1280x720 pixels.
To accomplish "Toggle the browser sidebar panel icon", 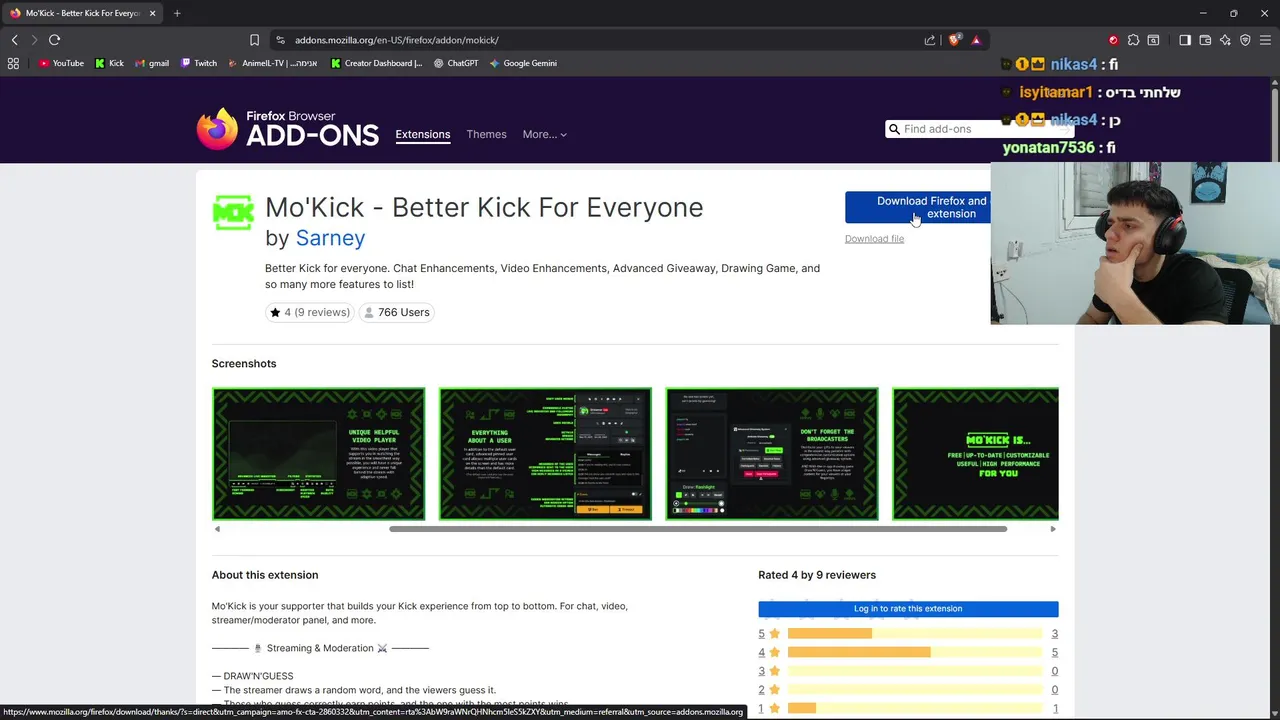I will (1185, 40).
